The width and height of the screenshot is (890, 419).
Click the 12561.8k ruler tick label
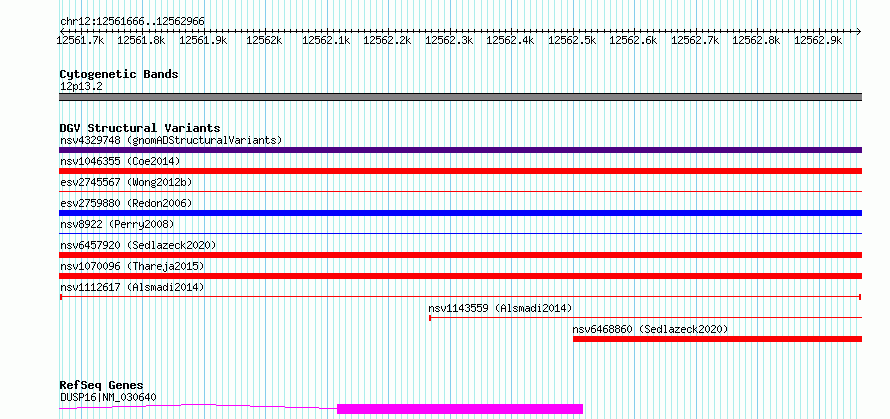(x=141, y=40)
